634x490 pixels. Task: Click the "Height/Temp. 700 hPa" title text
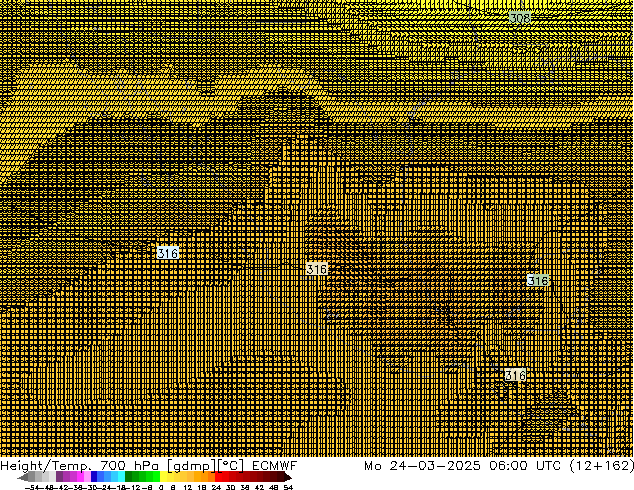(x=80, y=466)
